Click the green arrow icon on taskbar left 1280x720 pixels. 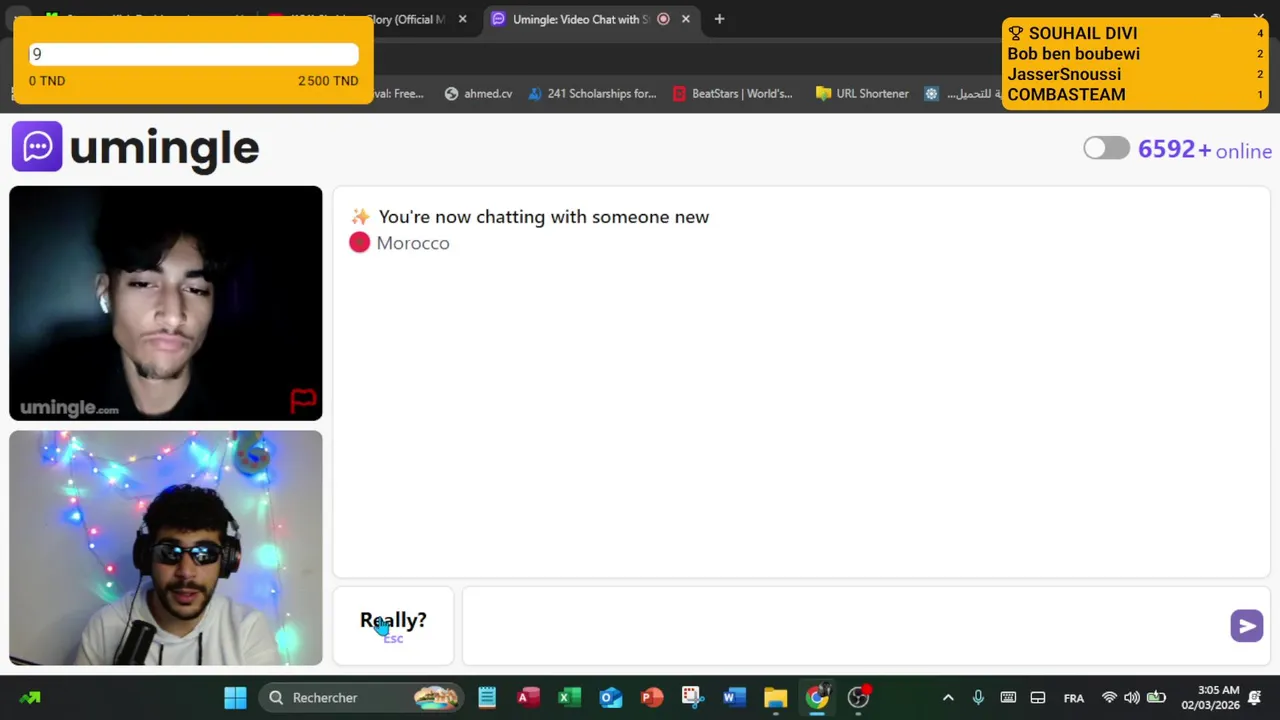tap(30, 698)
